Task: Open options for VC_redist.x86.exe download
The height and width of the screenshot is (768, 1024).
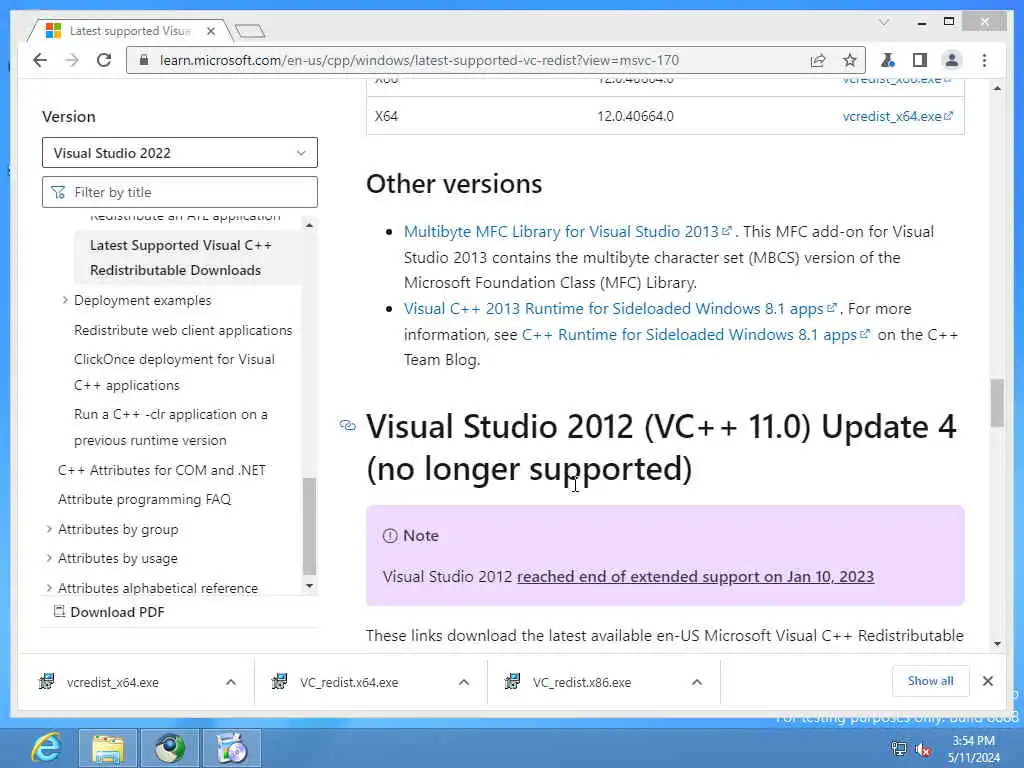Action: pos(697,682)
